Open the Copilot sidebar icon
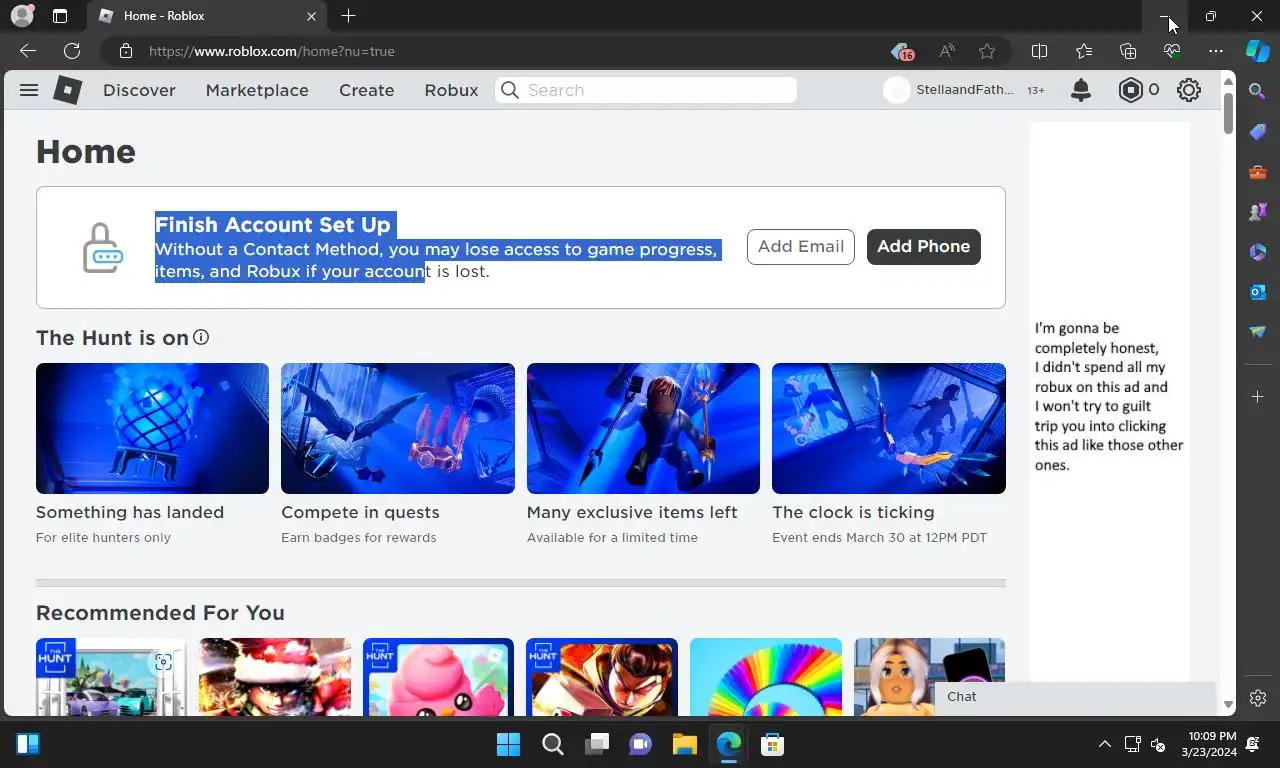 pyautogui.click(x=1258, y=51)
